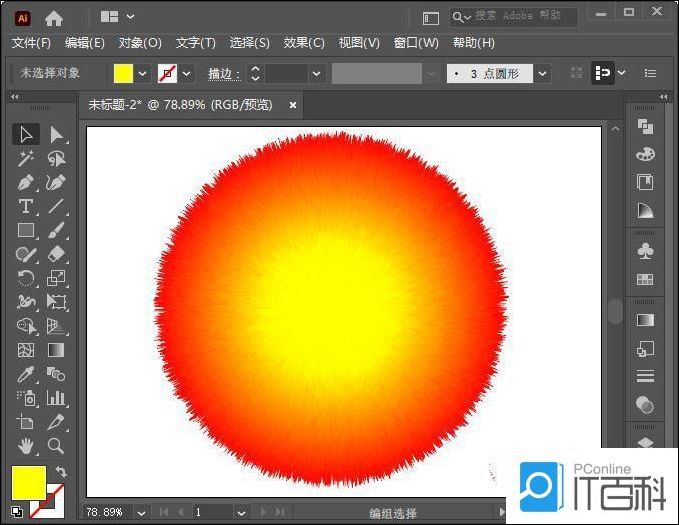
Task: Pick the Rectangle tool
Action: point(26,231)
